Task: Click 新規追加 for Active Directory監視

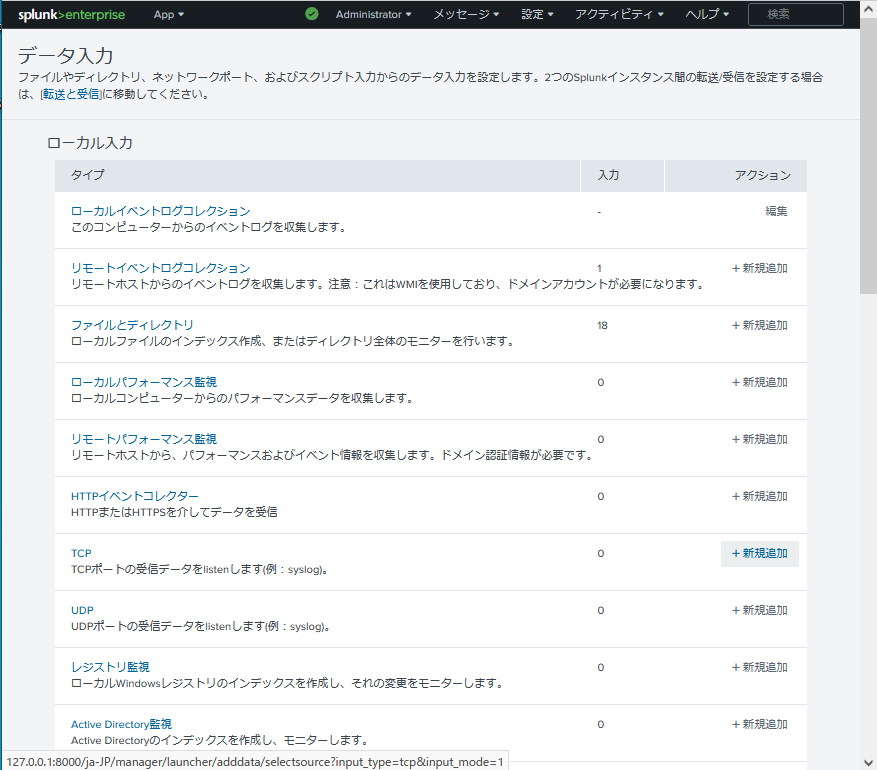Action: [x=760, y=725]
